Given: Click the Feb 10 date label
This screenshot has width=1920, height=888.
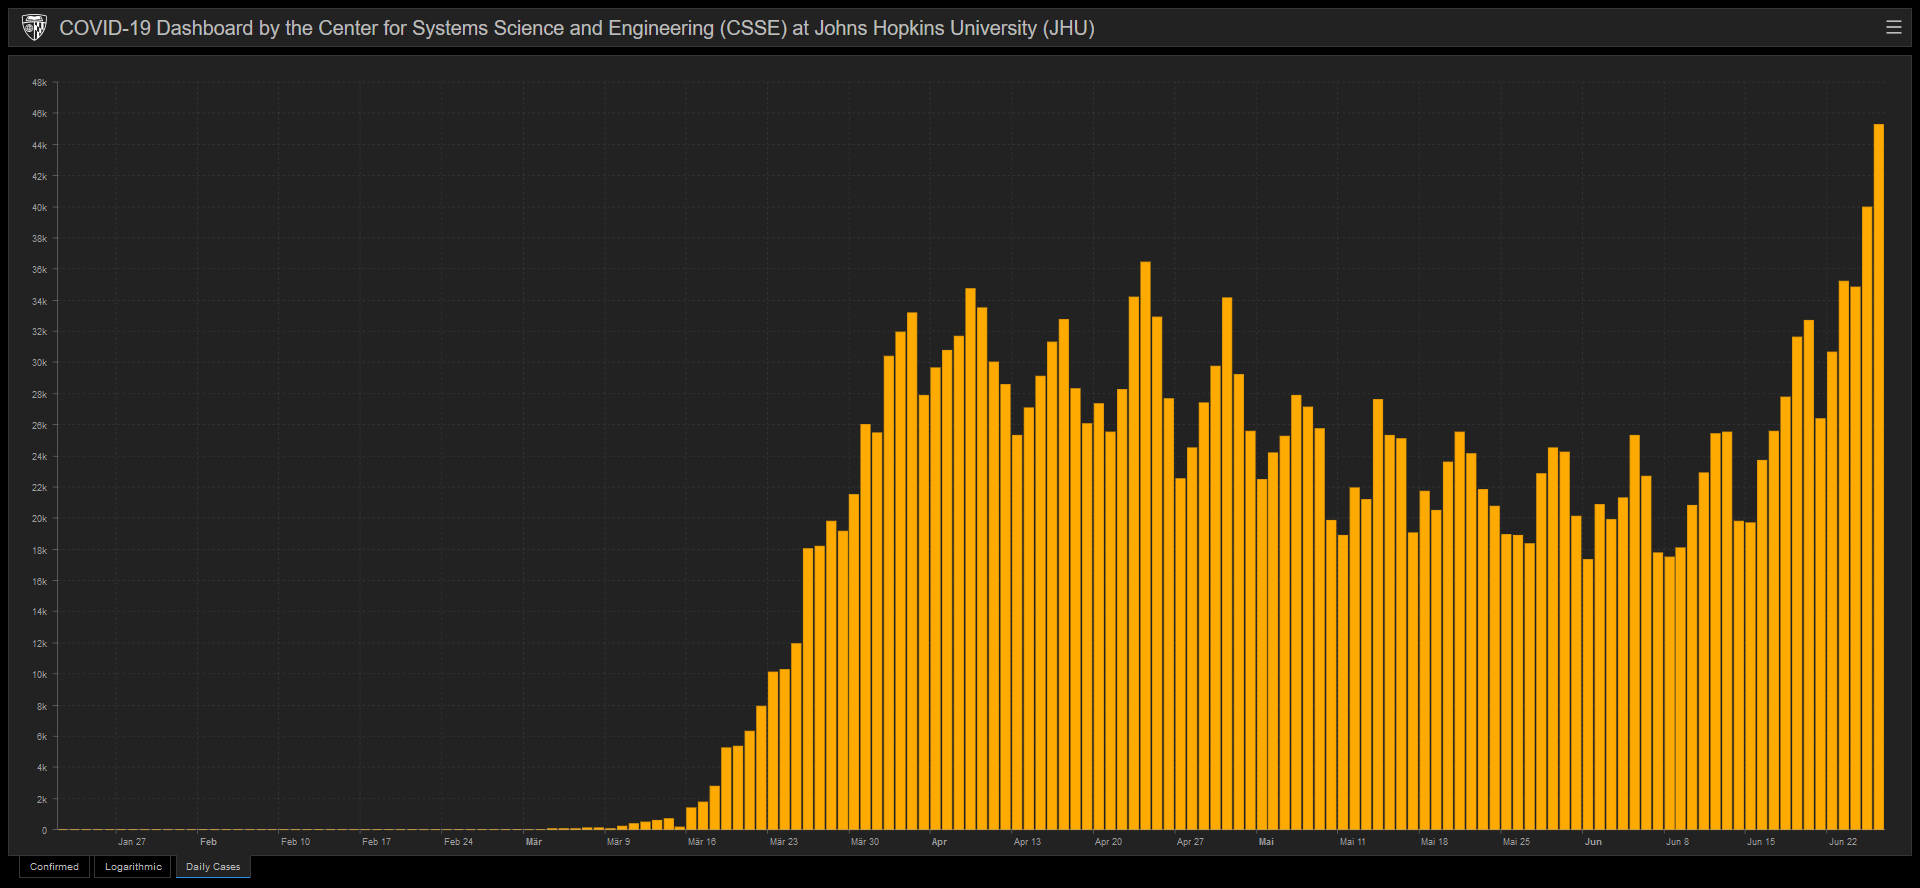Looking at the screenshot, I should (295, 842).
